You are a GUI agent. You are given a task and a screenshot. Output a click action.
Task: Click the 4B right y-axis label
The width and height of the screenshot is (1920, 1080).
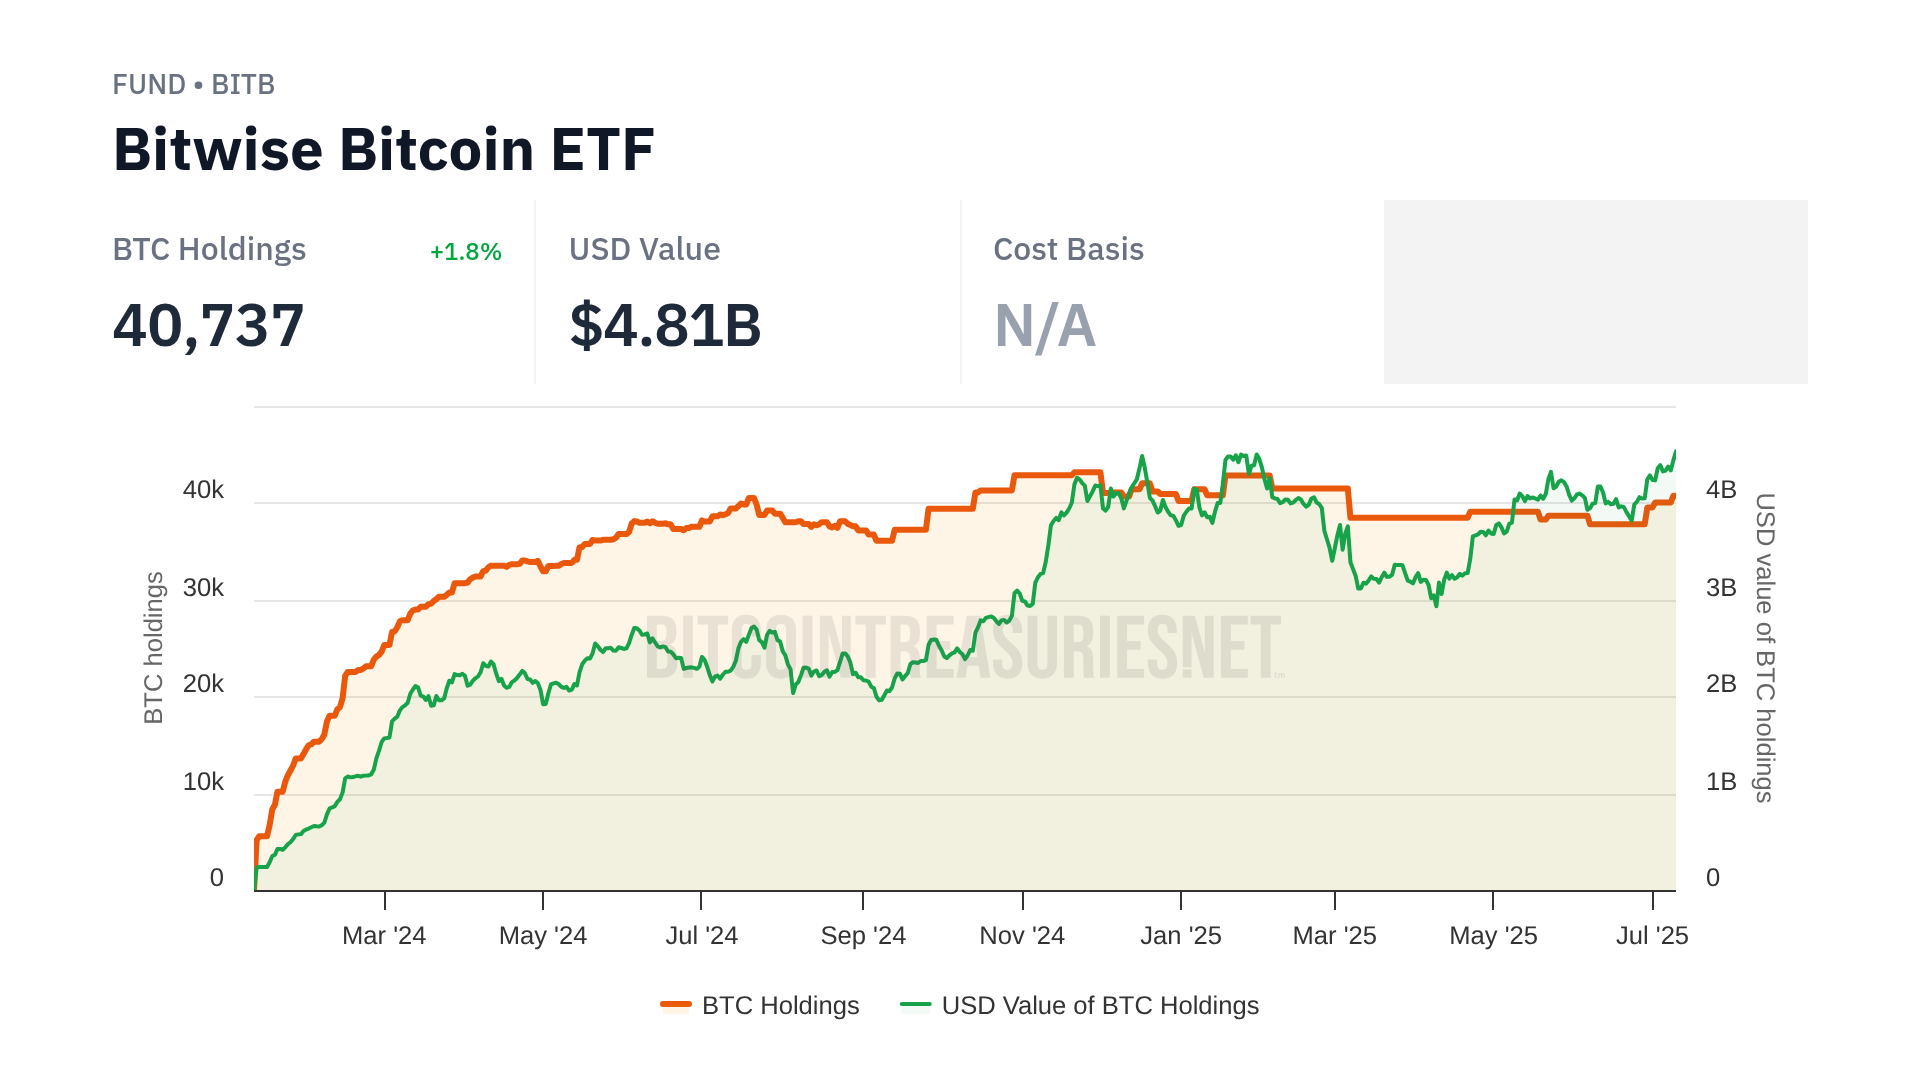click(1721, 490)
